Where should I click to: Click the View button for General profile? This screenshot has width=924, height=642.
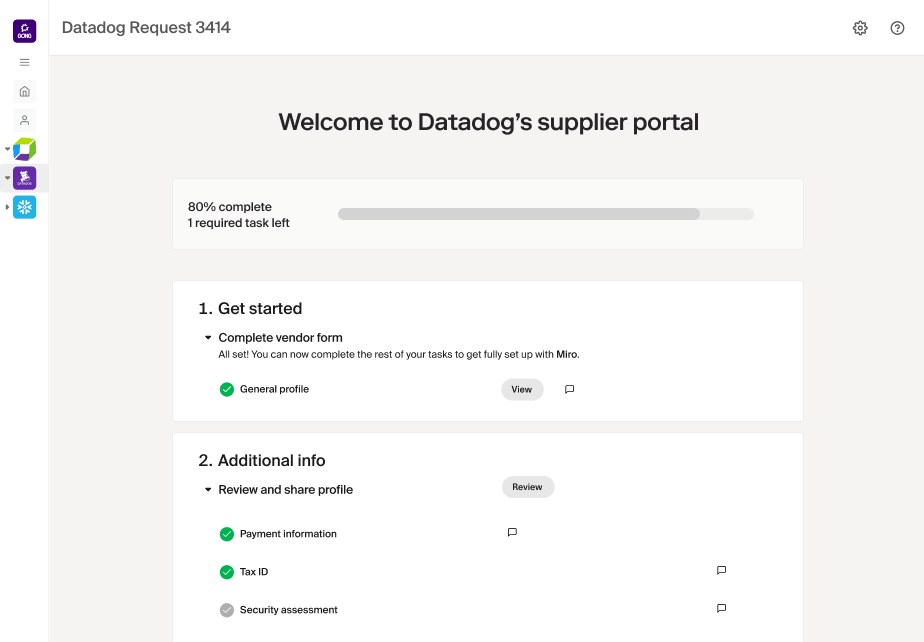click(x=522, y=389)
